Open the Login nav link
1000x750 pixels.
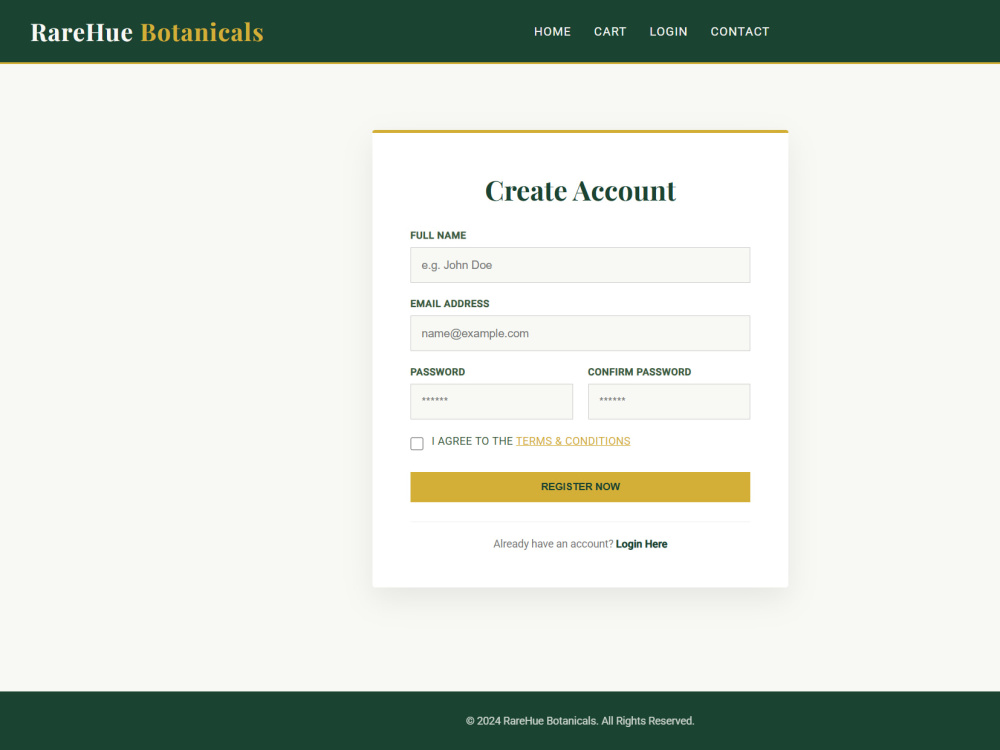point(668,31)
